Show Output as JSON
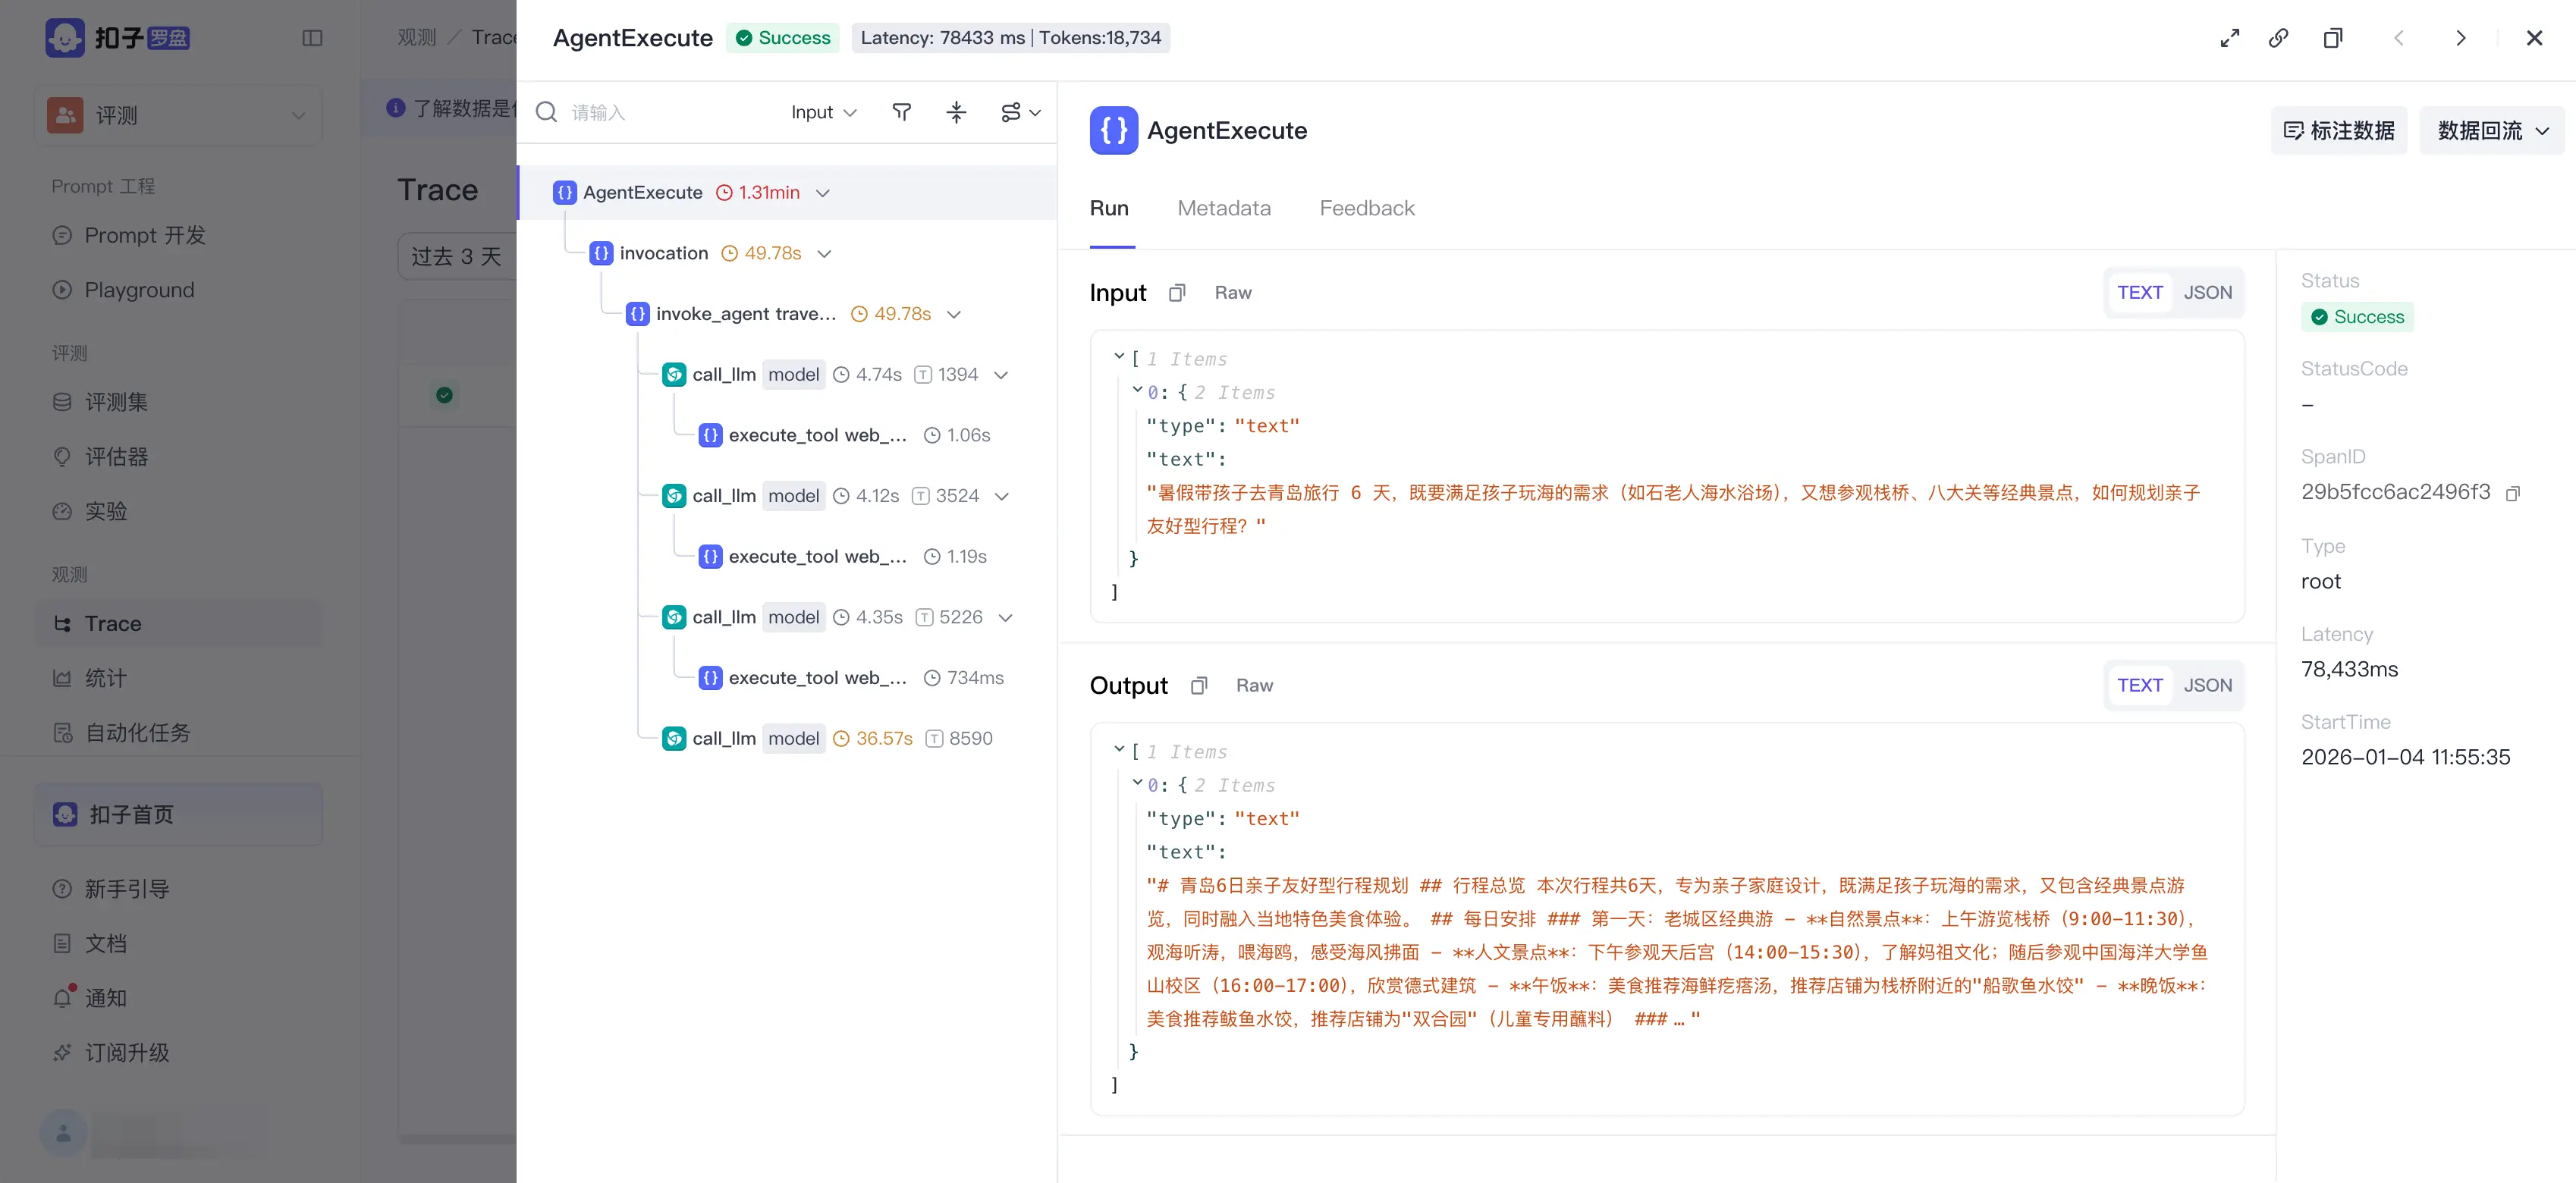The height and width of the screenshot is (1183, 2576). [2207, 686]
